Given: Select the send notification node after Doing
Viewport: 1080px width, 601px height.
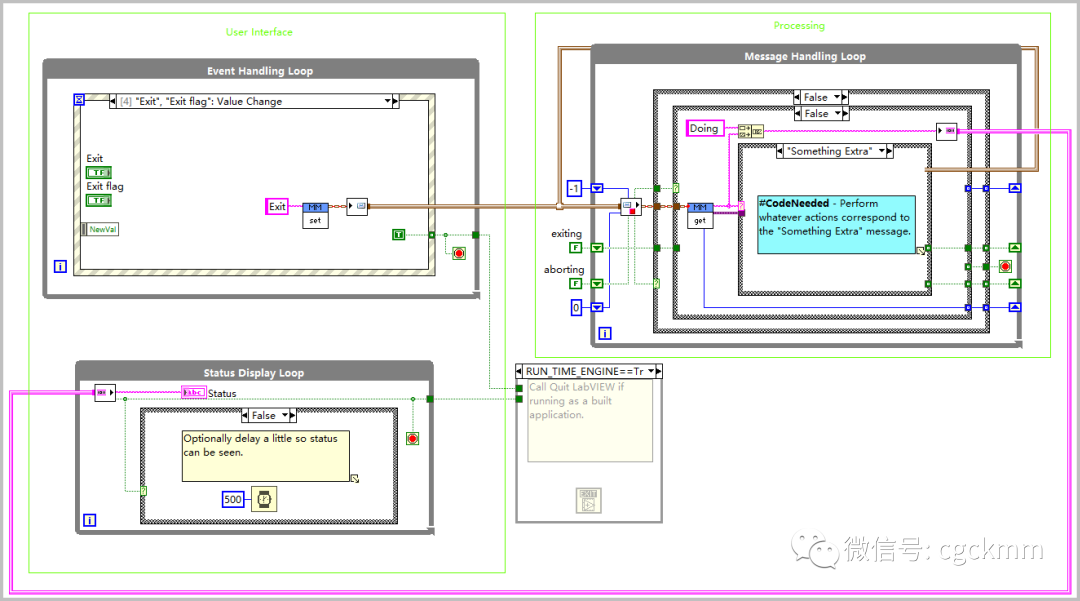Looking at the screenshot, I should (946, 131).
